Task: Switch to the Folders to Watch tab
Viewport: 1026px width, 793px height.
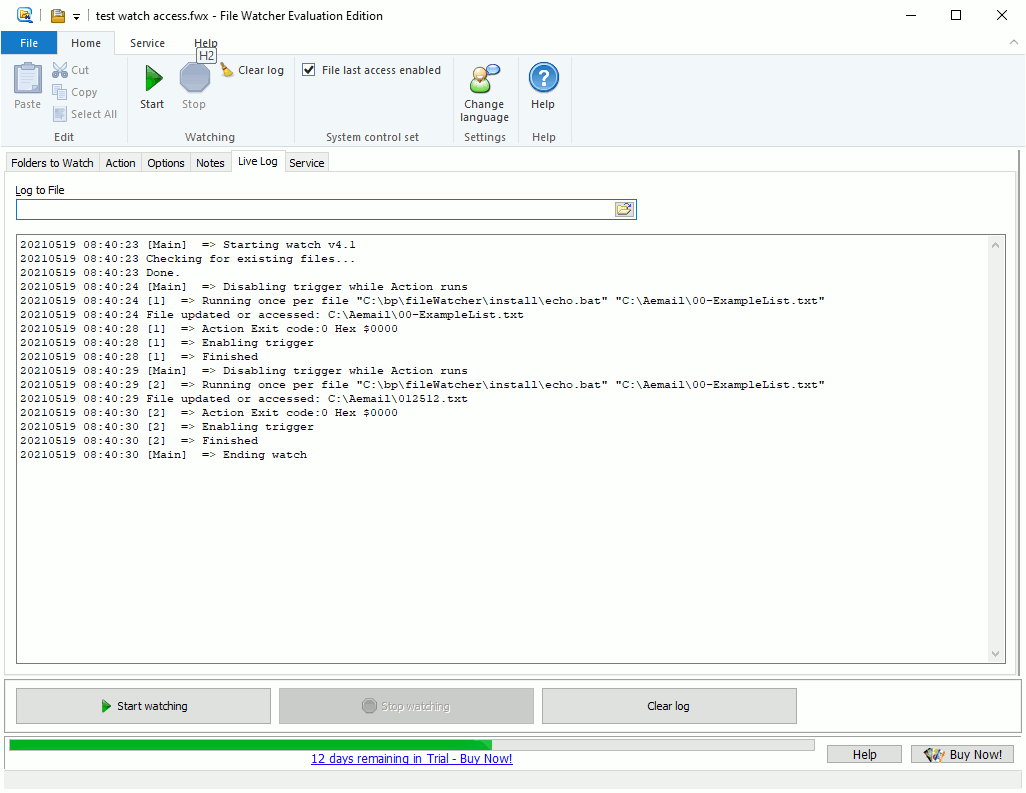Action: (x=52, y=163)
